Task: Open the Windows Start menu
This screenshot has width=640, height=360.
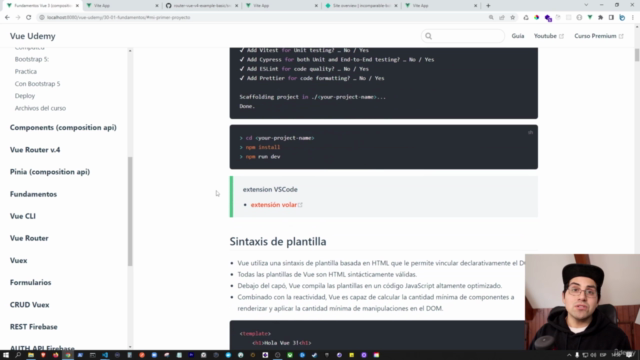Action: 6,355
